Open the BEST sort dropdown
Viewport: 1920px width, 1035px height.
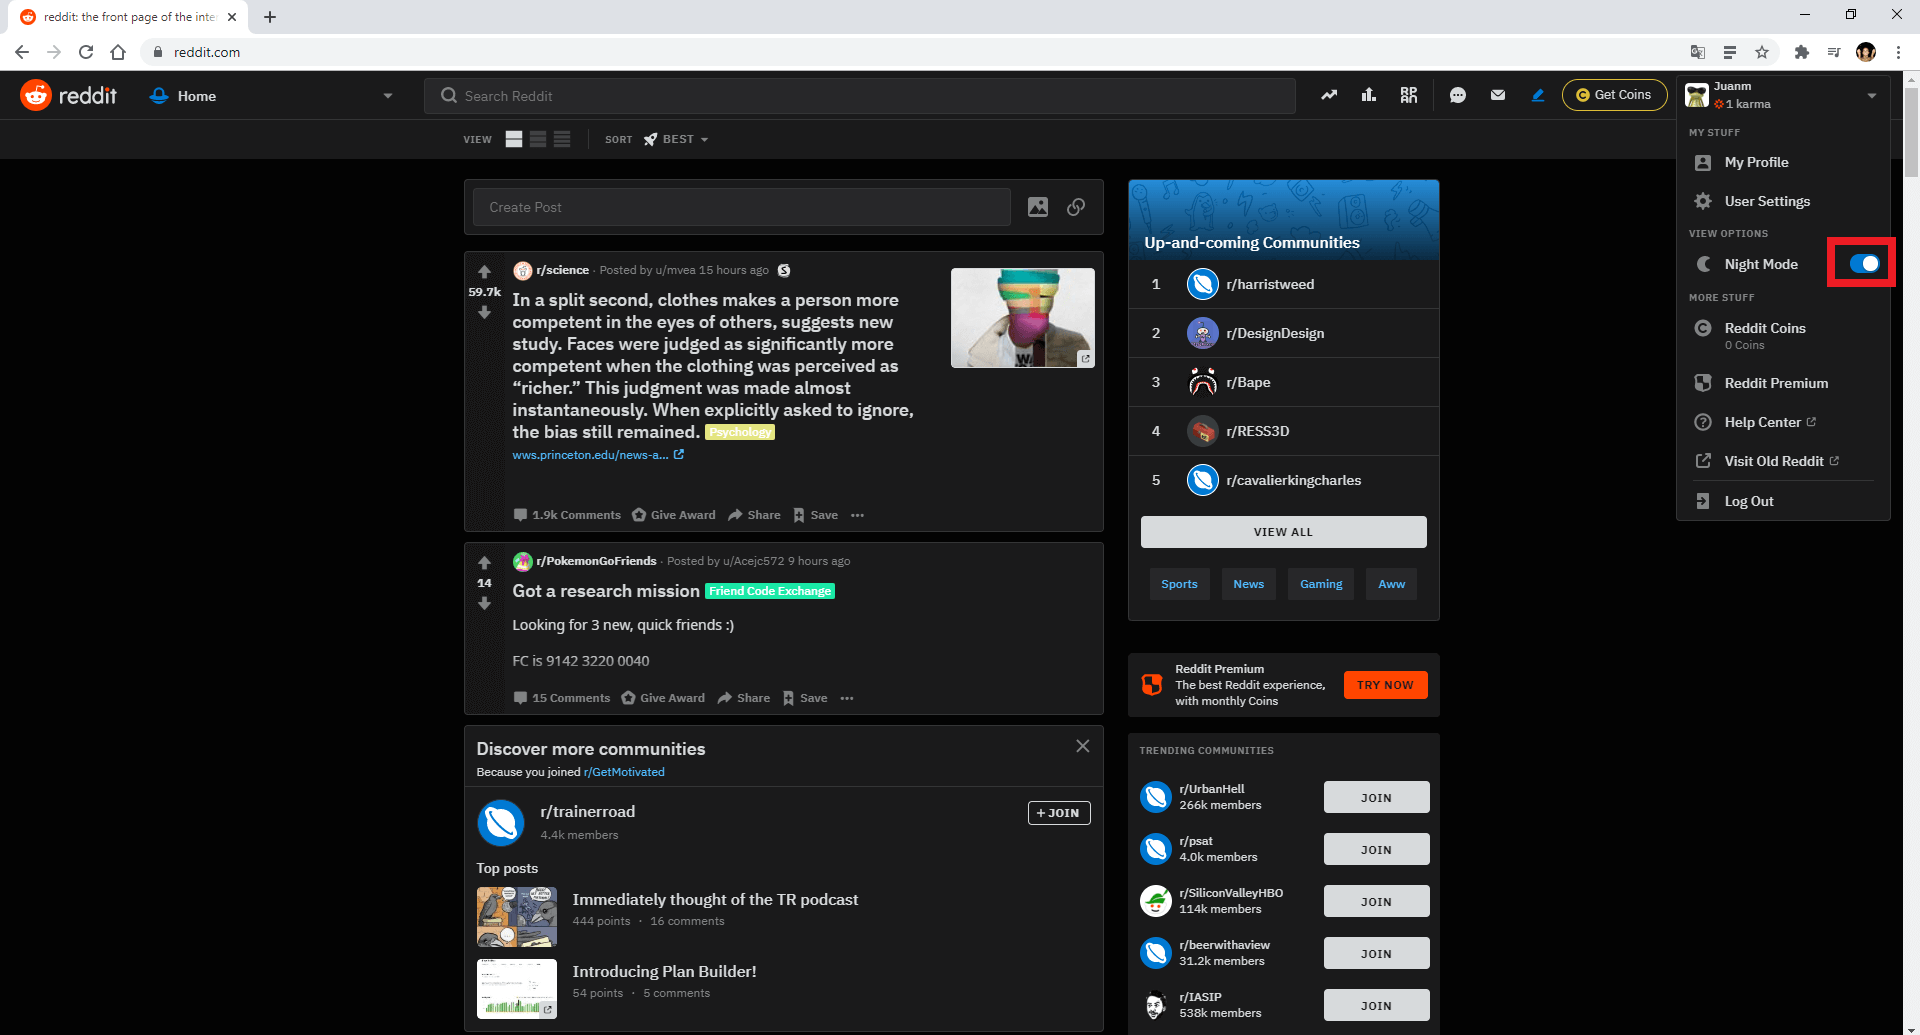(676, 139)
